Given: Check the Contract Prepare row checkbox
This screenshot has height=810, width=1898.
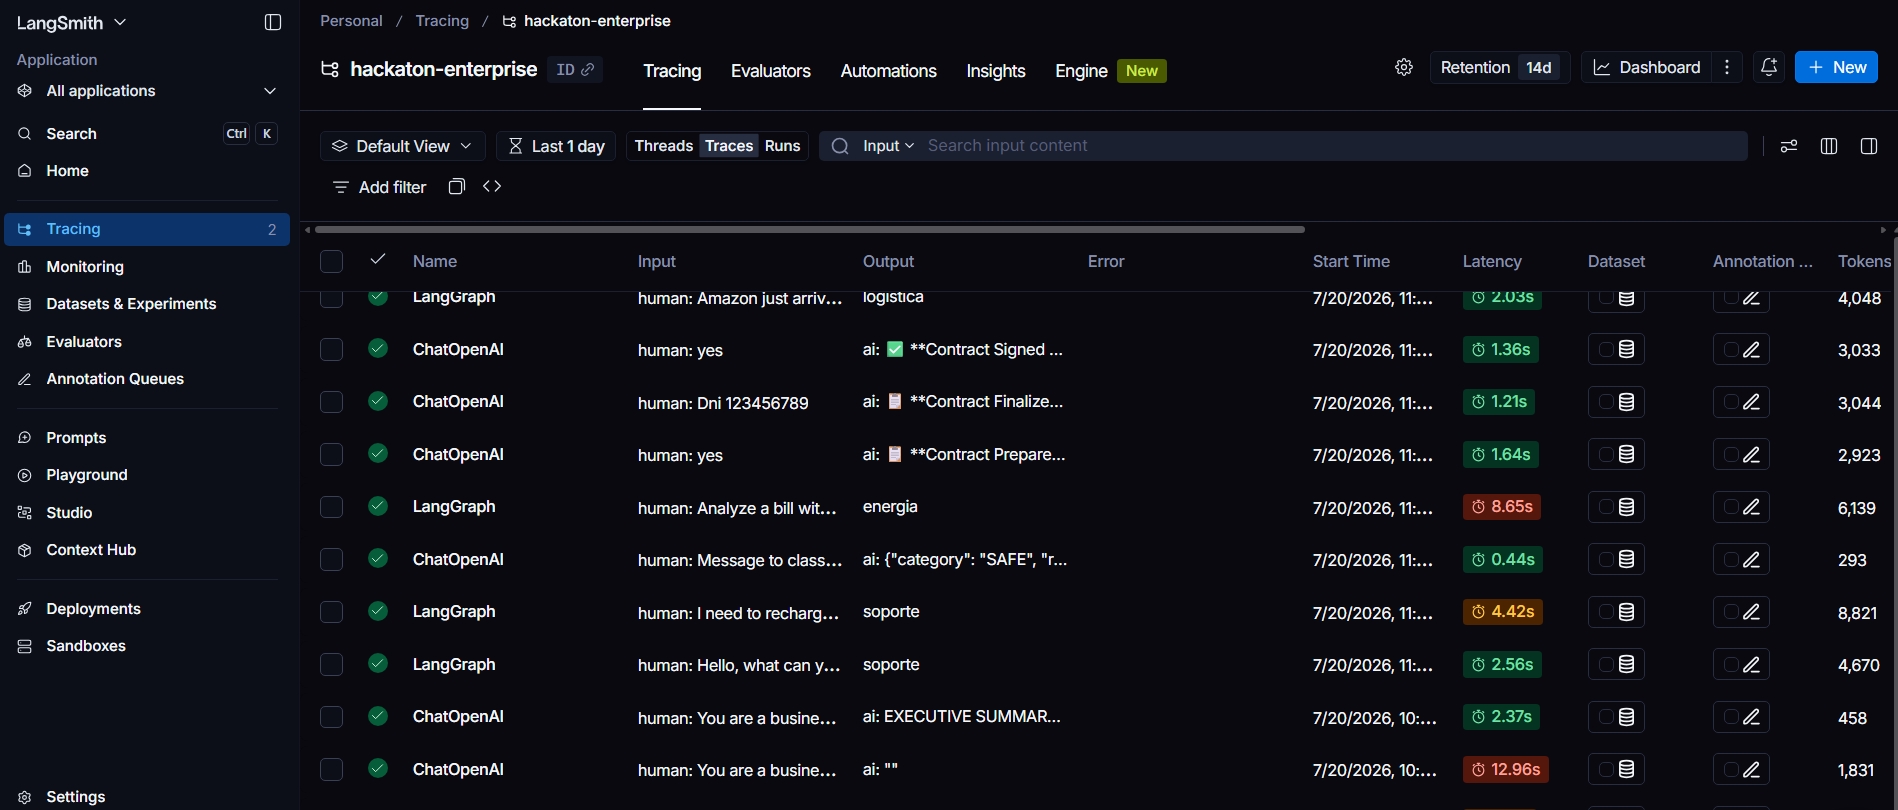Looking at the screenshot, I should (x=331, y=454).
